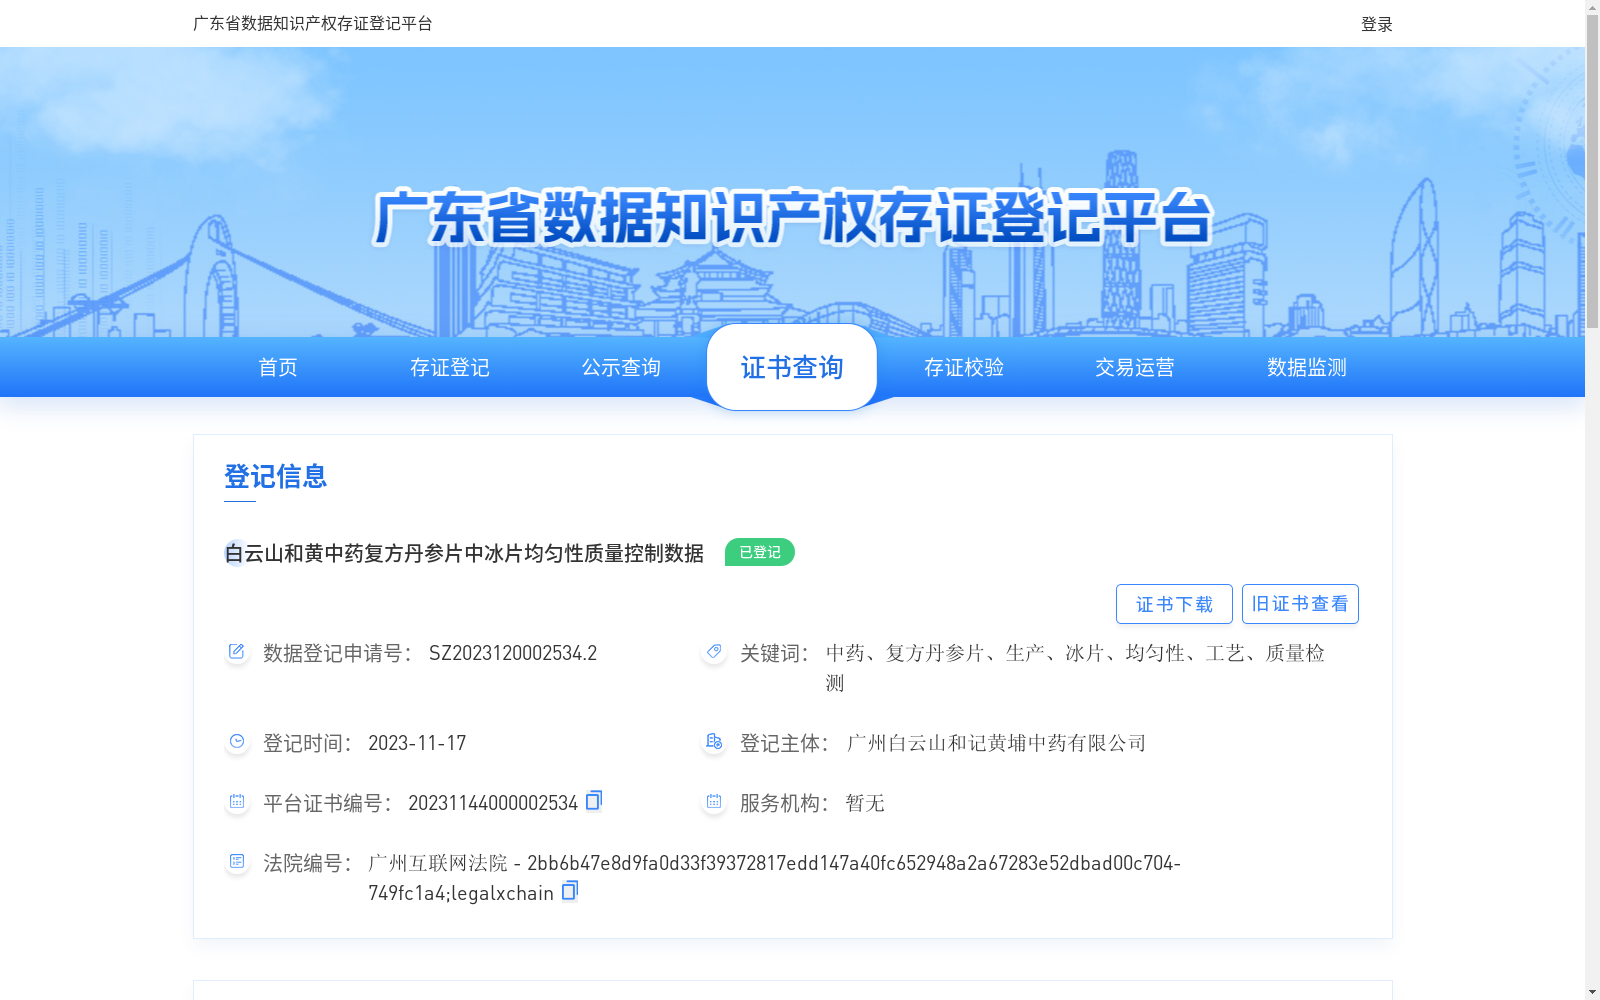Open the 数据监测 tab
This screenshot has width=1600, height=1000.
pos(1307,367)
